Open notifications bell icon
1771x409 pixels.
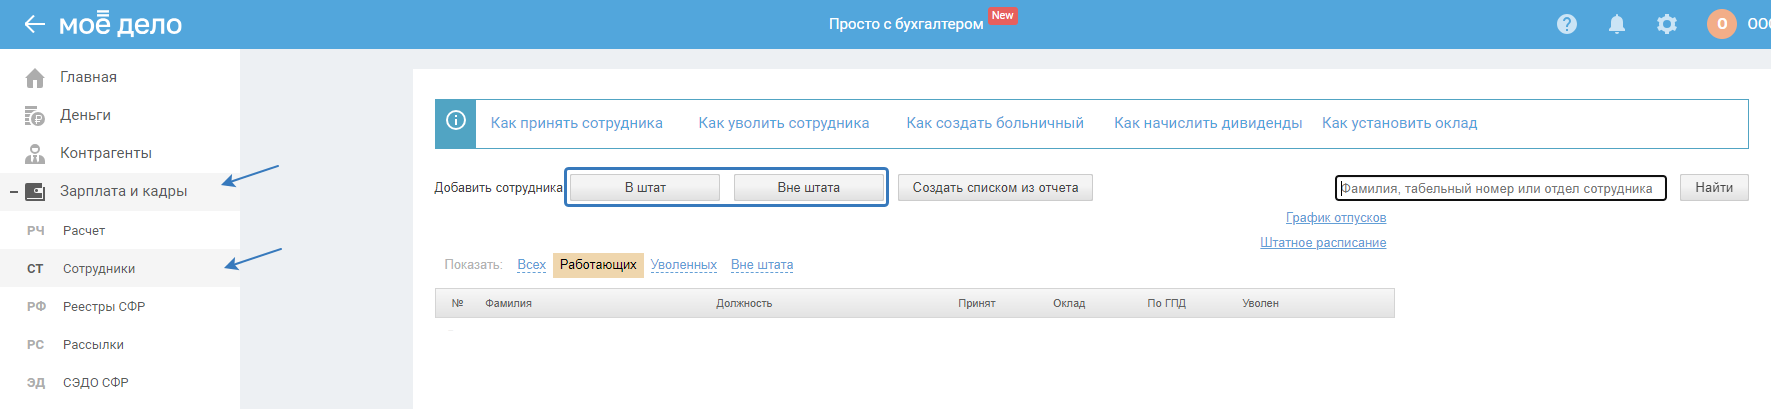pos(1617,24)
